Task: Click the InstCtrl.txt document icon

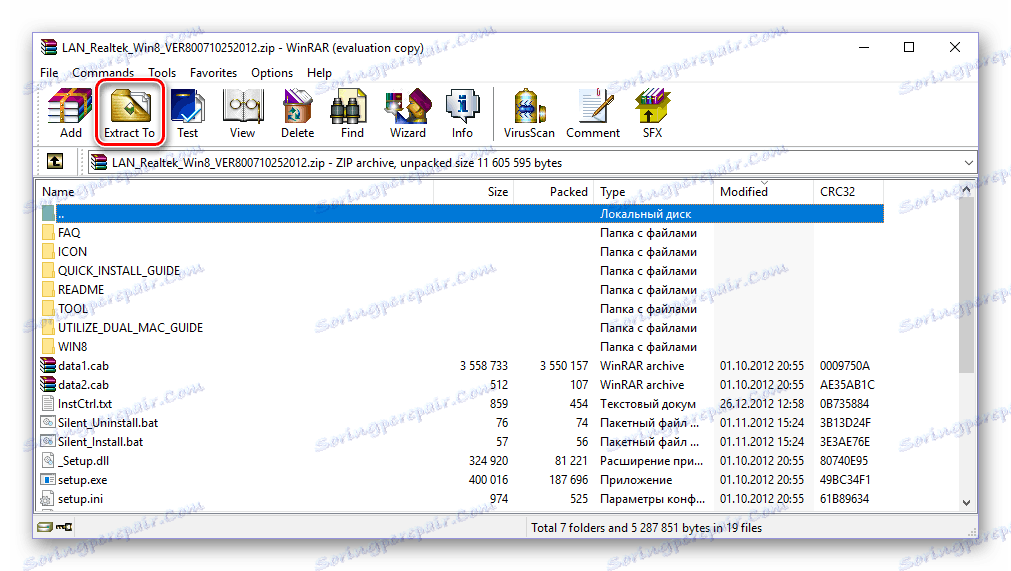Action: click(48, 404)
